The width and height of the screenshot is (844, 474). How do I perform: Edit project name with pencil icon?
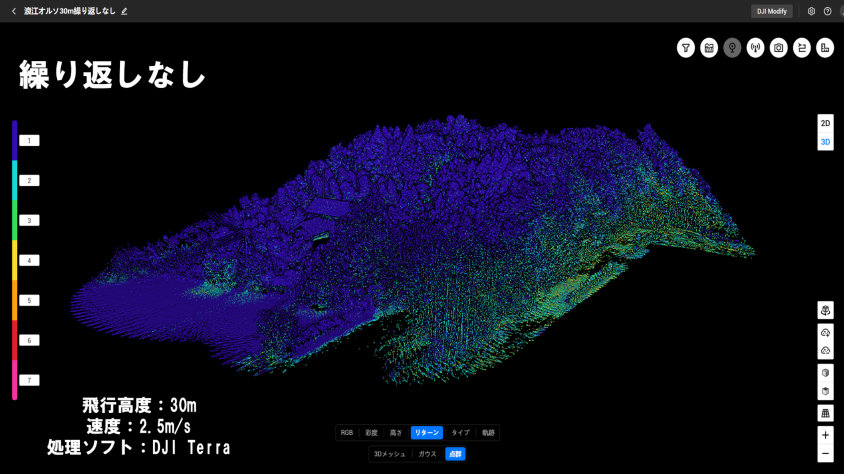pyautogui.click(x=124, y=11)
